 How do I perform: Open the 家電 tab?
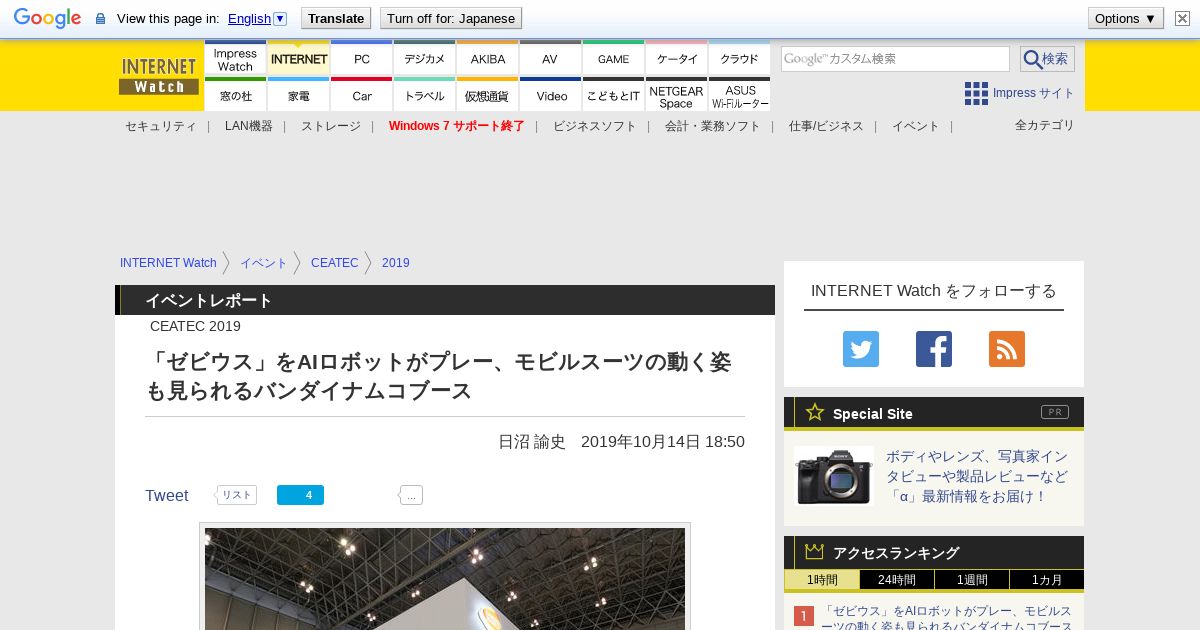point(299,95)
